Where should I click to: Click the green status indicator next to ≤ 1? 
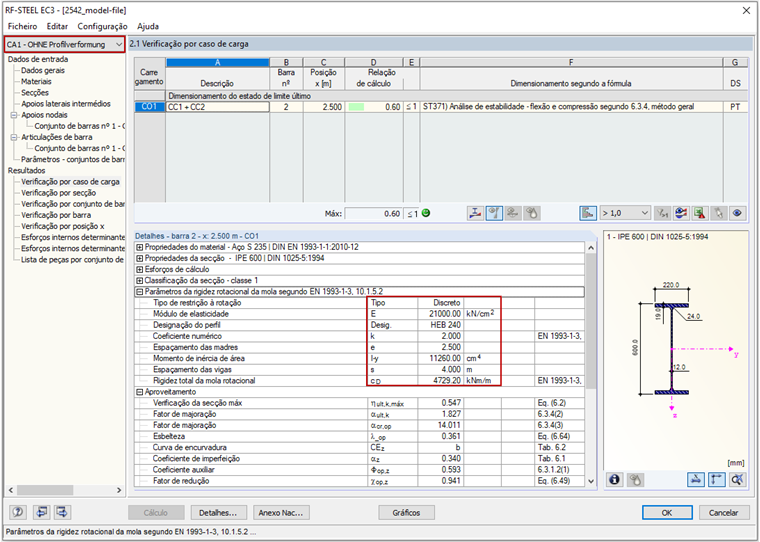[426, 213]
